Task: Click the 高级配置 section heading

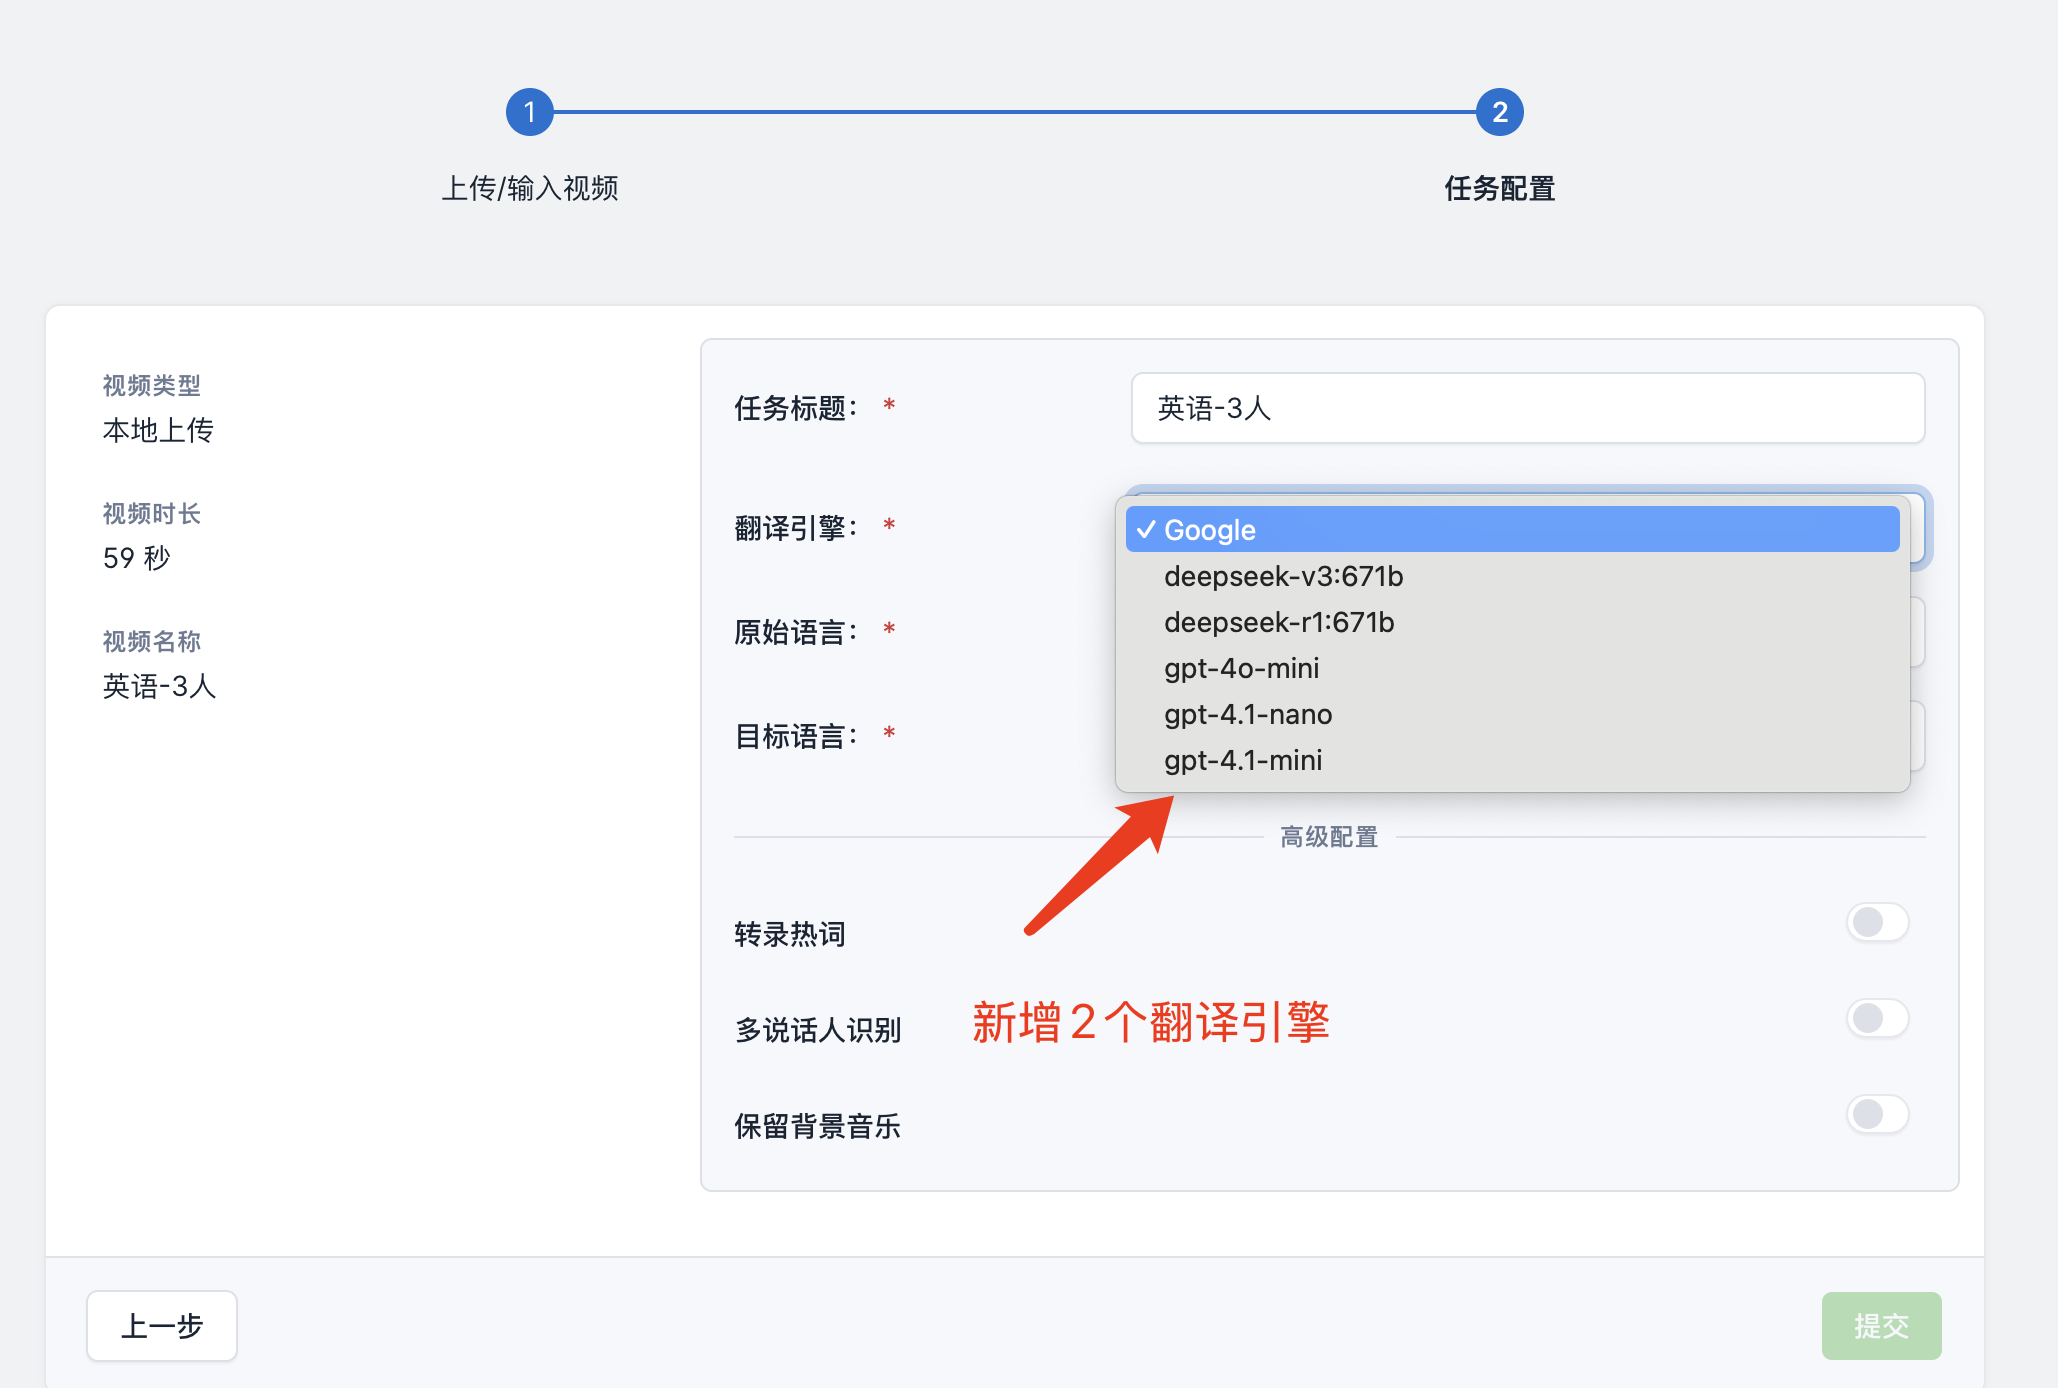Action: pos(1329,837)
